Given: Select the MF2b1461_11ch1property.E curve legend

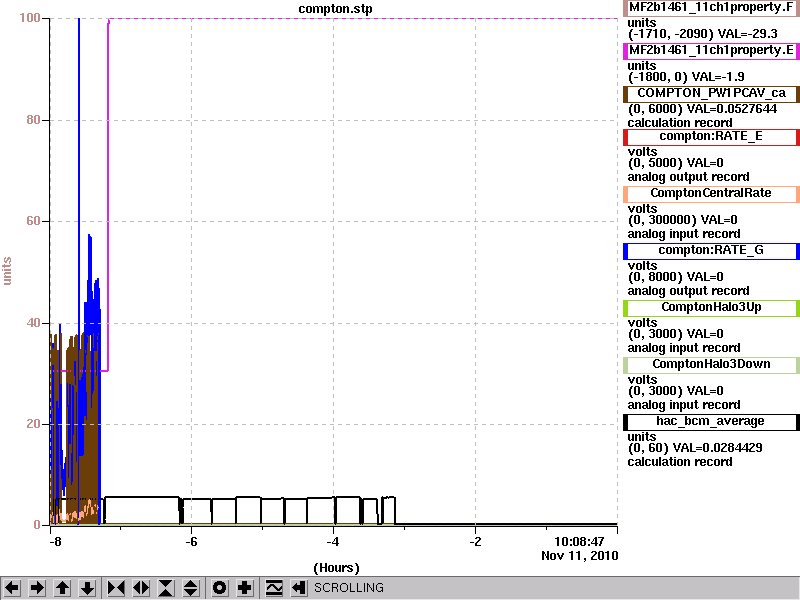Looking at the screenshot, I should click(711, 51).
